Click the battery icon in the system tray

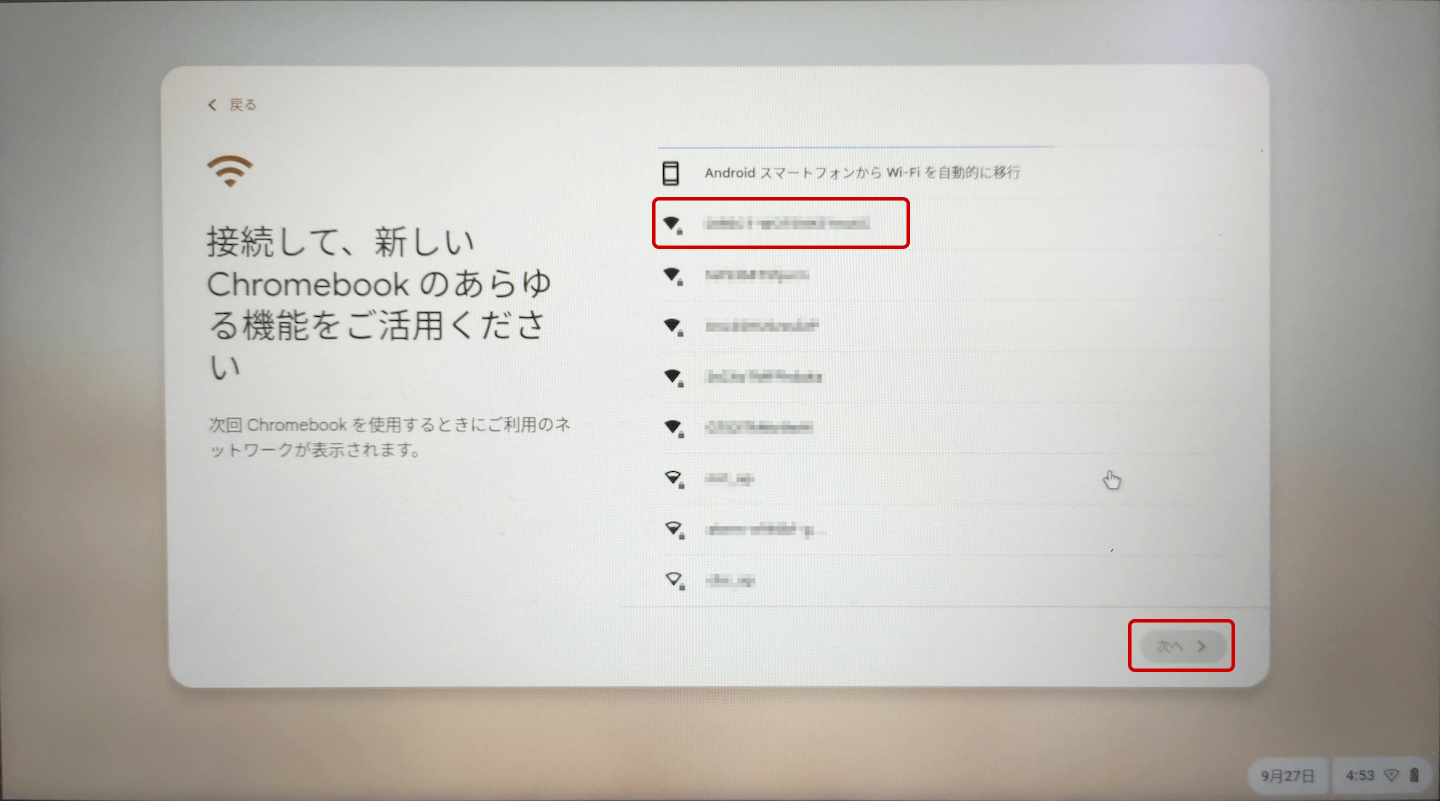pyautogui.click(x=1414, y=775)
